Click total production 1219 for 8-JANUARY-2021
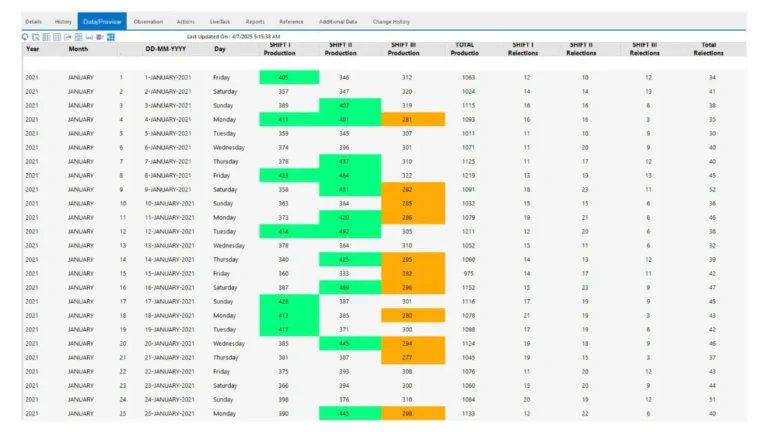 [468, 175]
